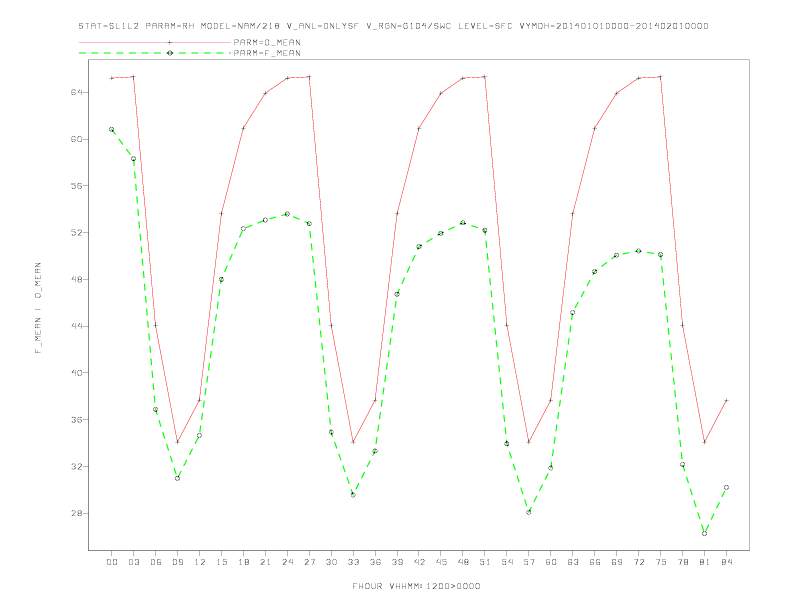Image resolution: width=792 pixels, height=612 pixels.
Task: Select the red O_MEAN legend line sample
Action: click(x=155, y=42)
